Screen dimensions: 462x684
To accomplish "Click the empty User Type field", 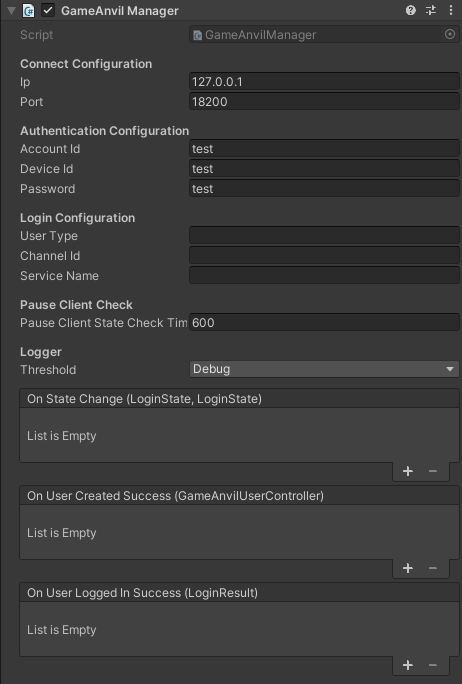I will [324, 236].
